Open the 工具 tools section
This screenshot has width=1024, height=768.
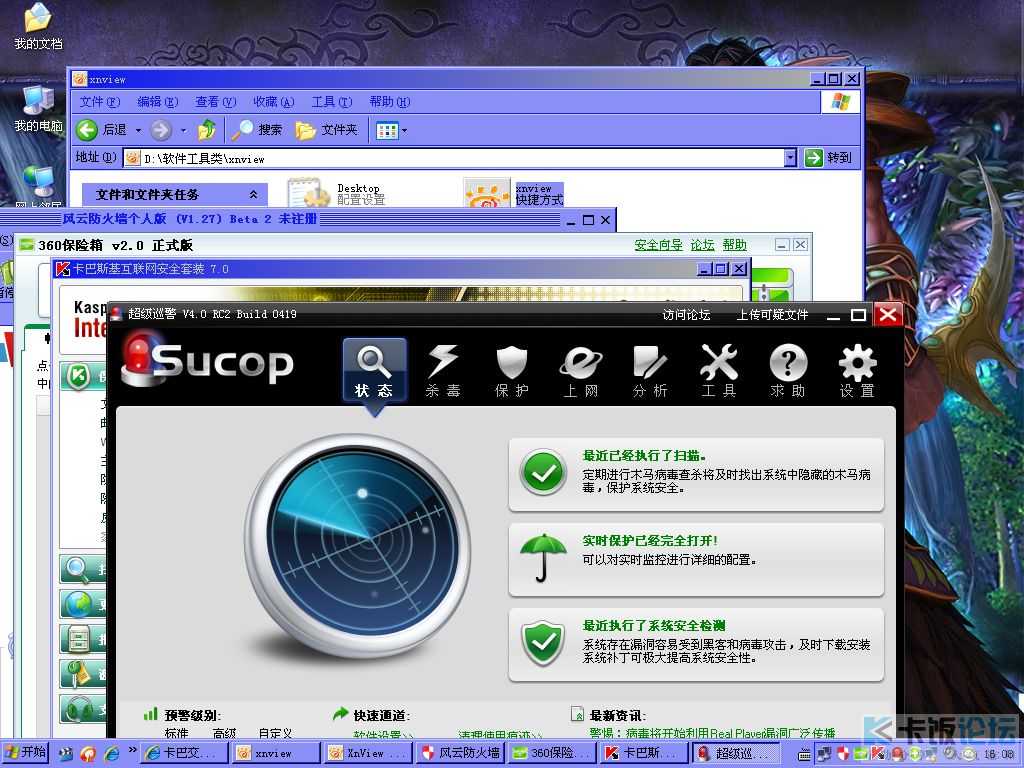click(x=719, y=371)
